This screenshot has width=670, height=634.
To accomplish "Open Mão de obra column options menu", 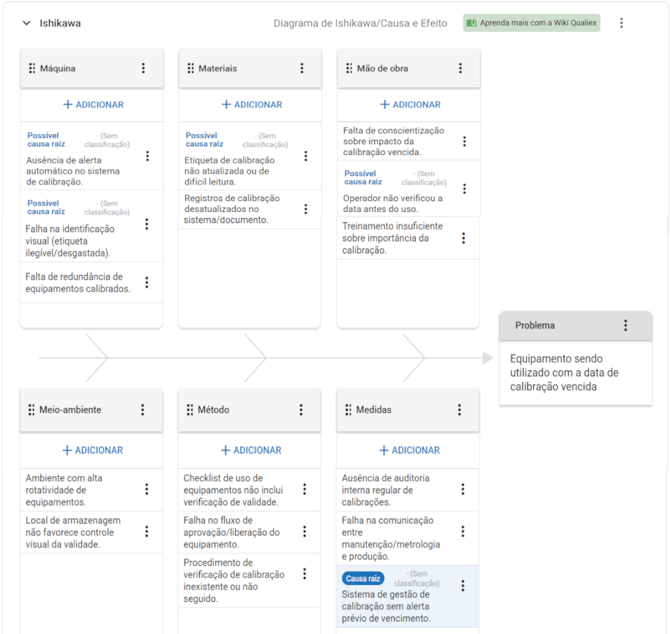I will (460, 68).
